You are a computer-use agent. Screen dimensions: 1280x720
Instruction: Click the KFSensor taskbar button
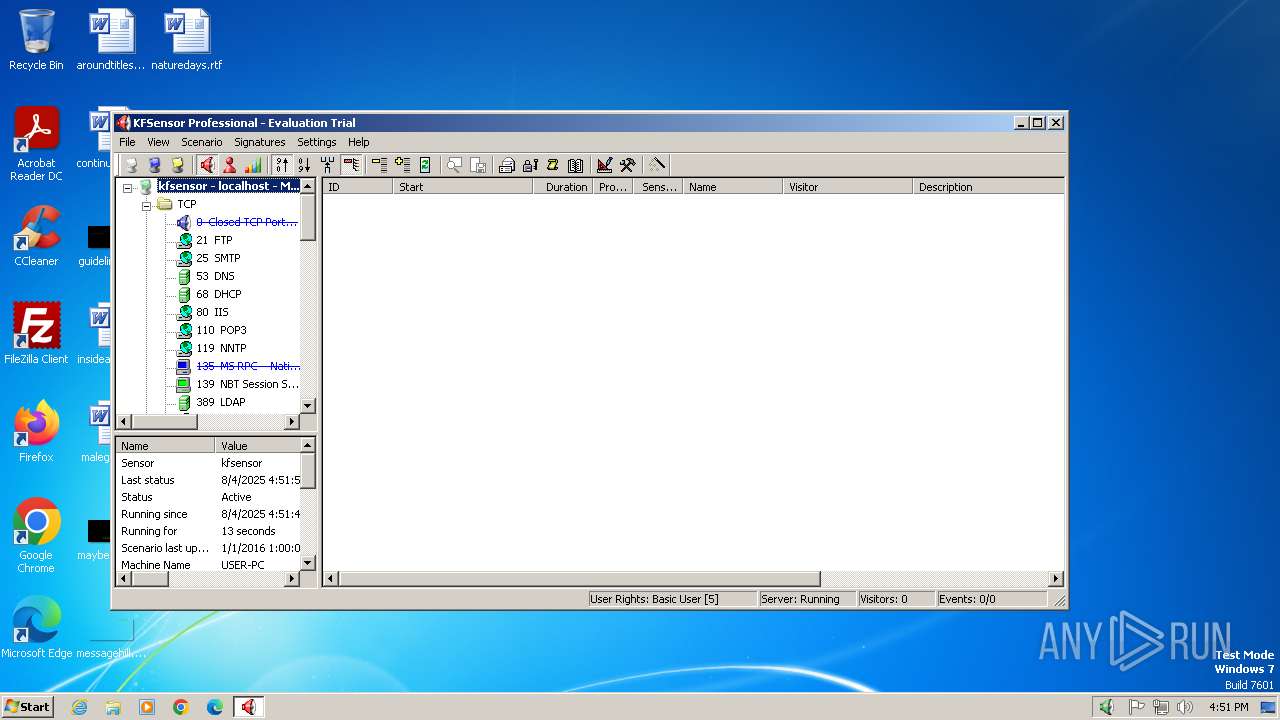248,707
